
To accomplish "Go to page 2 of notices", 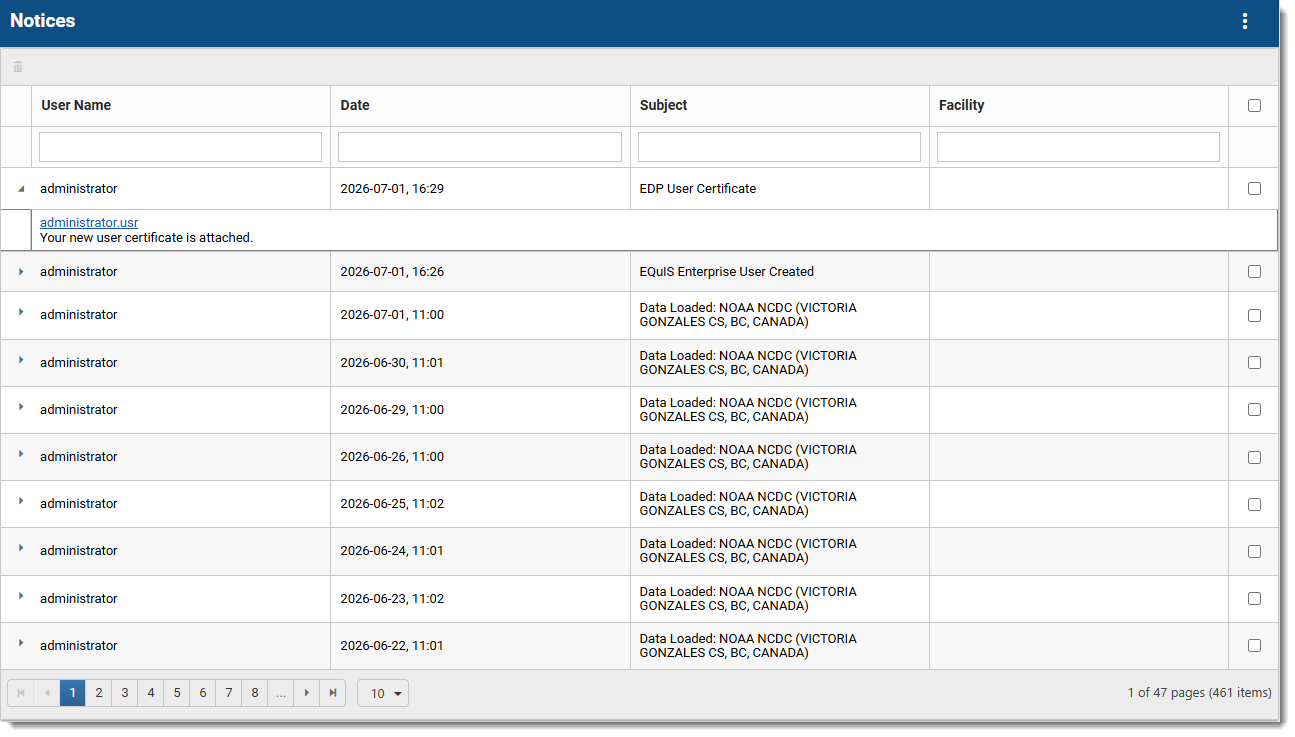I will pos(99,693).
